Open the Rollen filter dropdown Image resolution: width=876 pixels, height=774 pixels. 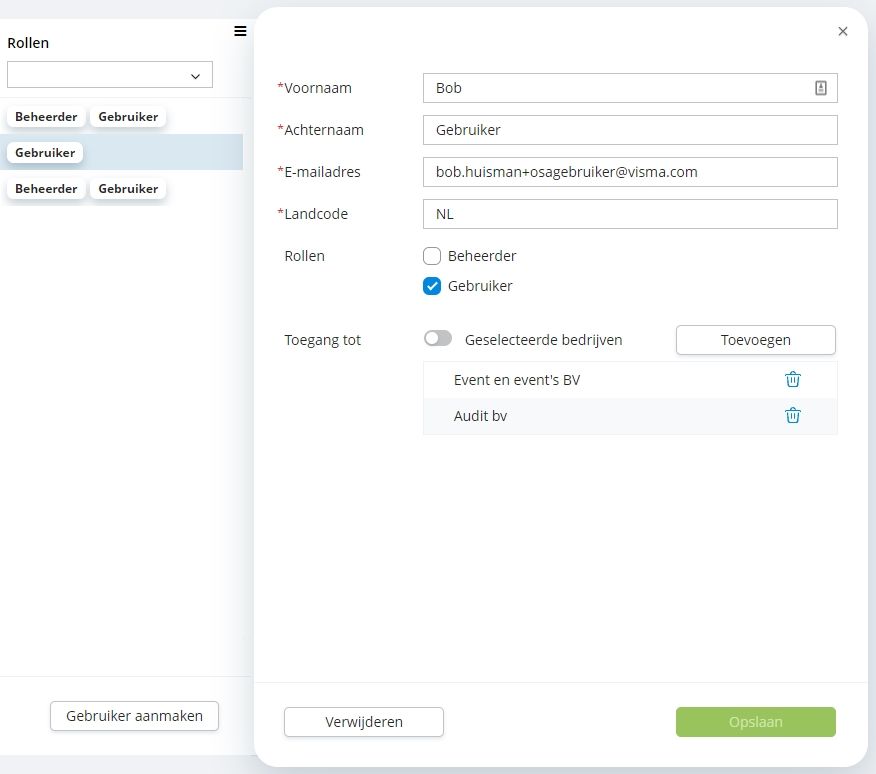(x=110, y=74)
